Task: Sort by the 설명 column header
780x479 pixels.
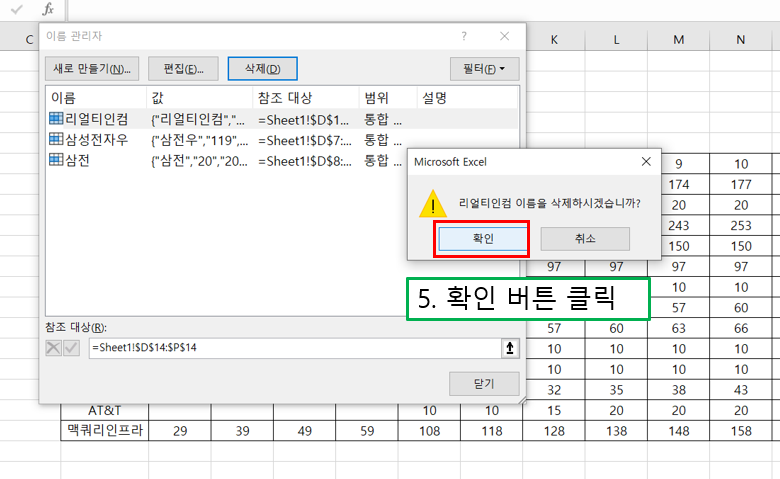Action: [x=467, y=98]
